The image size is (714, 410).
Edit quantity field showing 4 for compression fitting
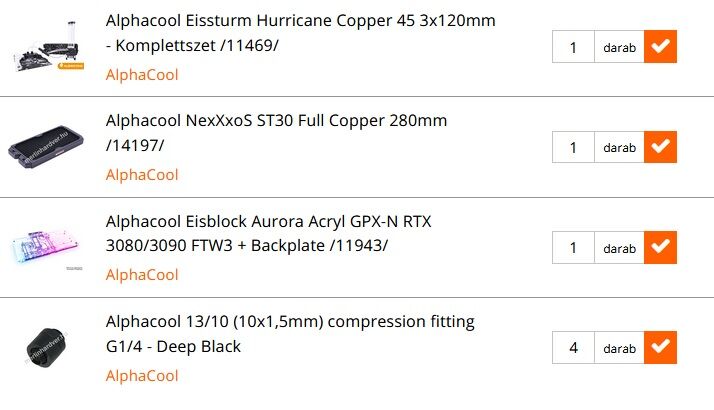pos(573,348)
